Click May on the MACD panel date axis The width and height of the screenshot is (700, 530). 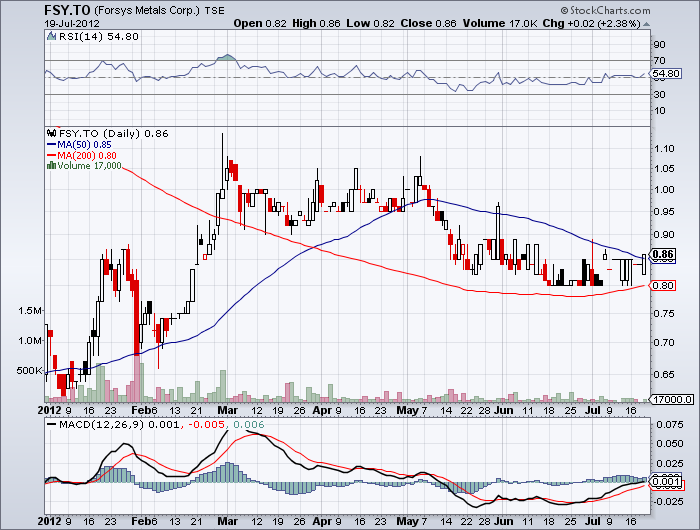coord(407,521)
